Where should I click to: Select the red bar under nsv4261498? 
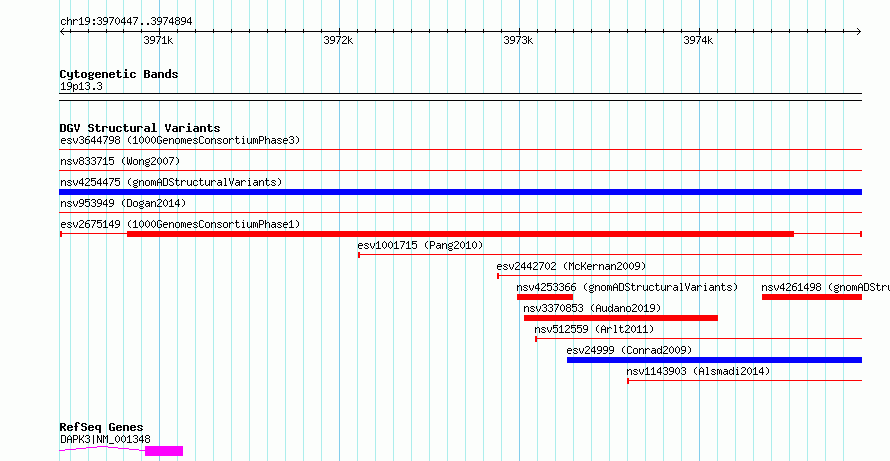click(x=812, y=297)
